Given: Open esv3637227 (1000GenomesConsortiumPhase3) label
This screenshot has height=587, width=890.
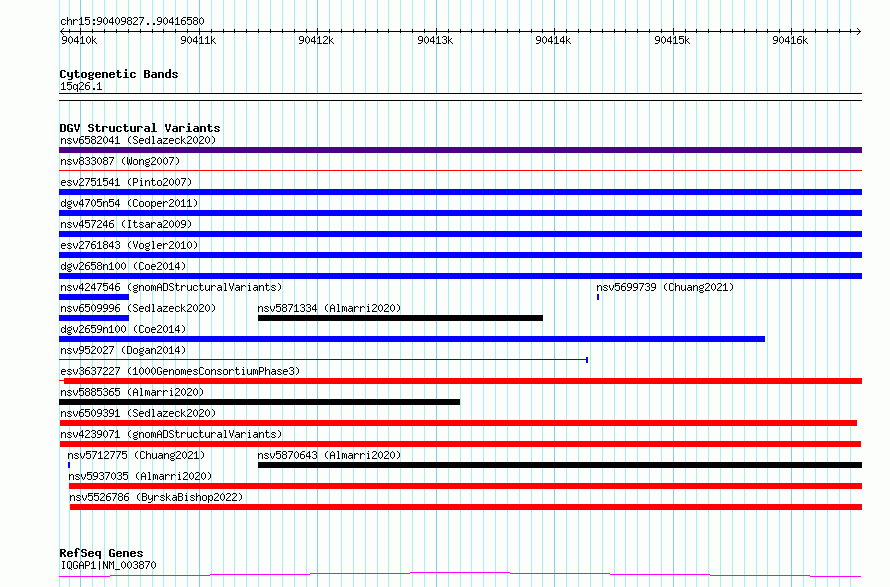Looking at the screenshot, I should [180, 371].
